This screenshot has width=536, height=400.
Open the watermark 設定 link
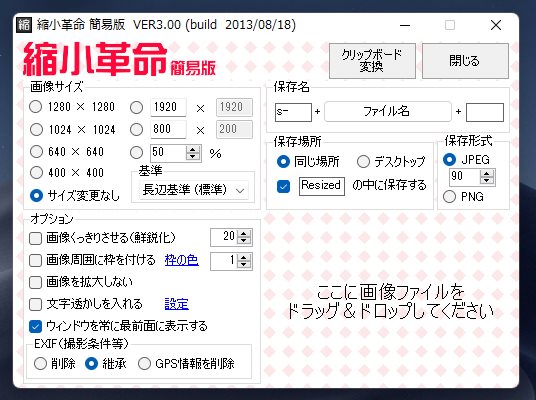point(177,304)
